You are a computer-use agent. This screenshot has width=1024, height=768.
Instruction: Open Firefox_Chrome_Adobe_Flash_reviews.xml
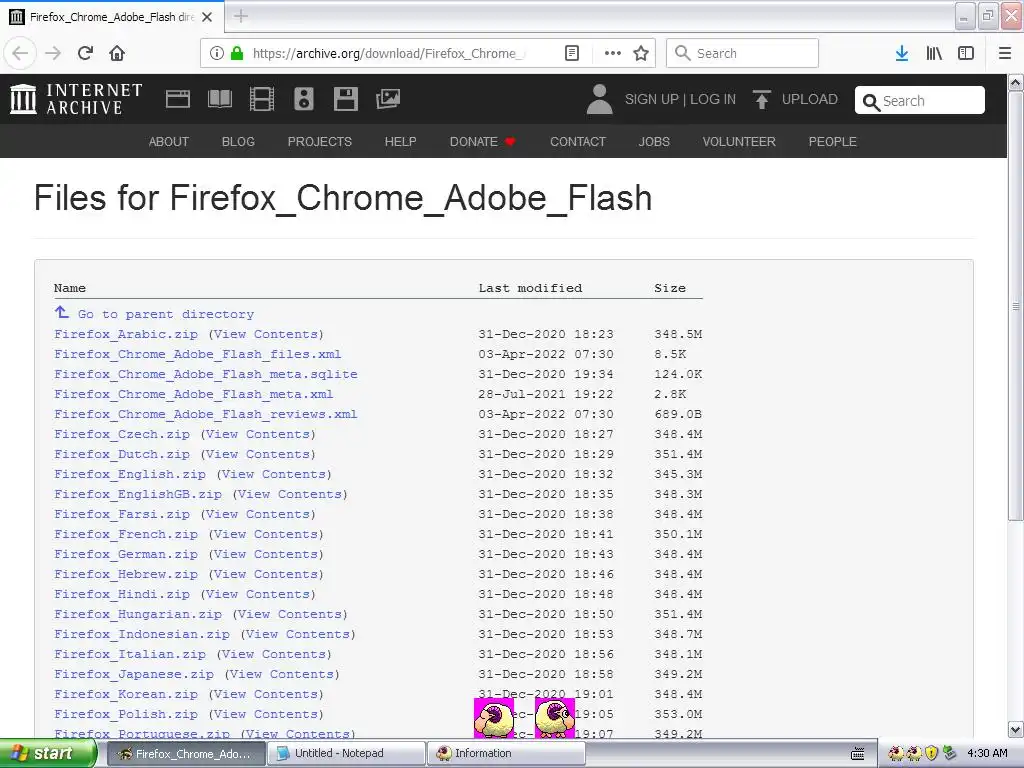click(x=206, y=414)
